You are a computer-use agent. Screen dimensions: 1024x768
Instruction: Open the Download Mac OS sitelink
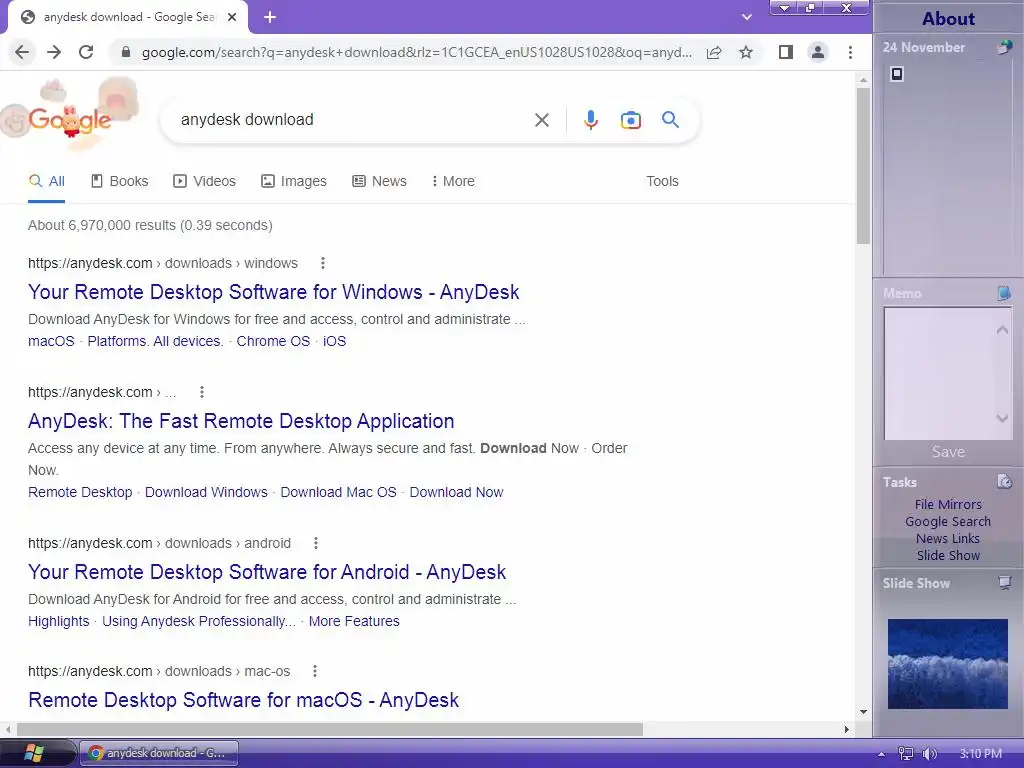[x=338, y=492]
